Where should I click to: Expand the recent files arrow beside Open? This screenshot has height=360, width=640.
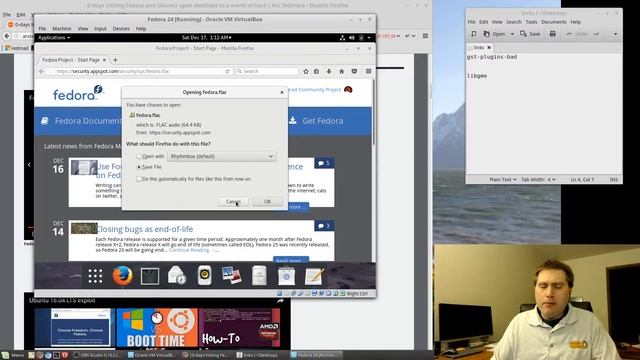[x=512, y=34]
